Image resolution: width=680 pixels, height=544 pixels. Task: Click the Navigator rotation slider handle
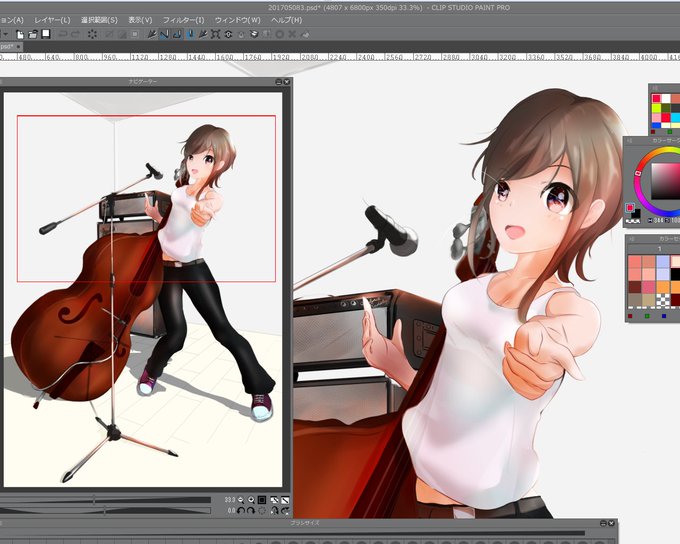tap(105, 511)
